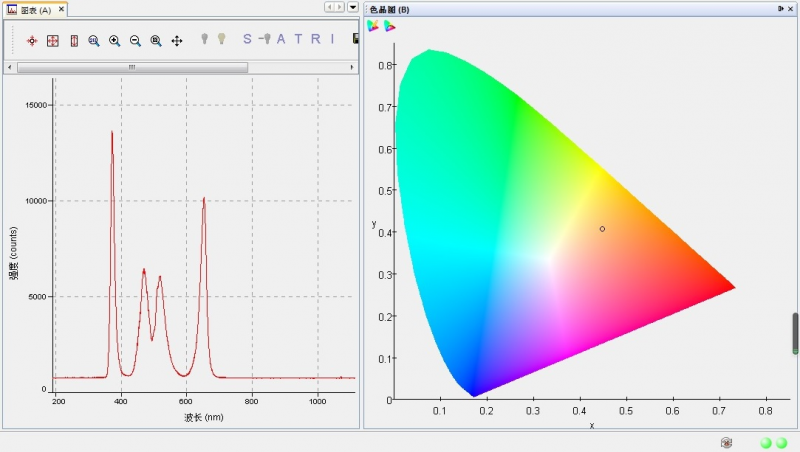Click the toolbar horizontal scrollbar thumb
Image resolution: width=800 pixels, height=452 pixels.
(132, 67)
